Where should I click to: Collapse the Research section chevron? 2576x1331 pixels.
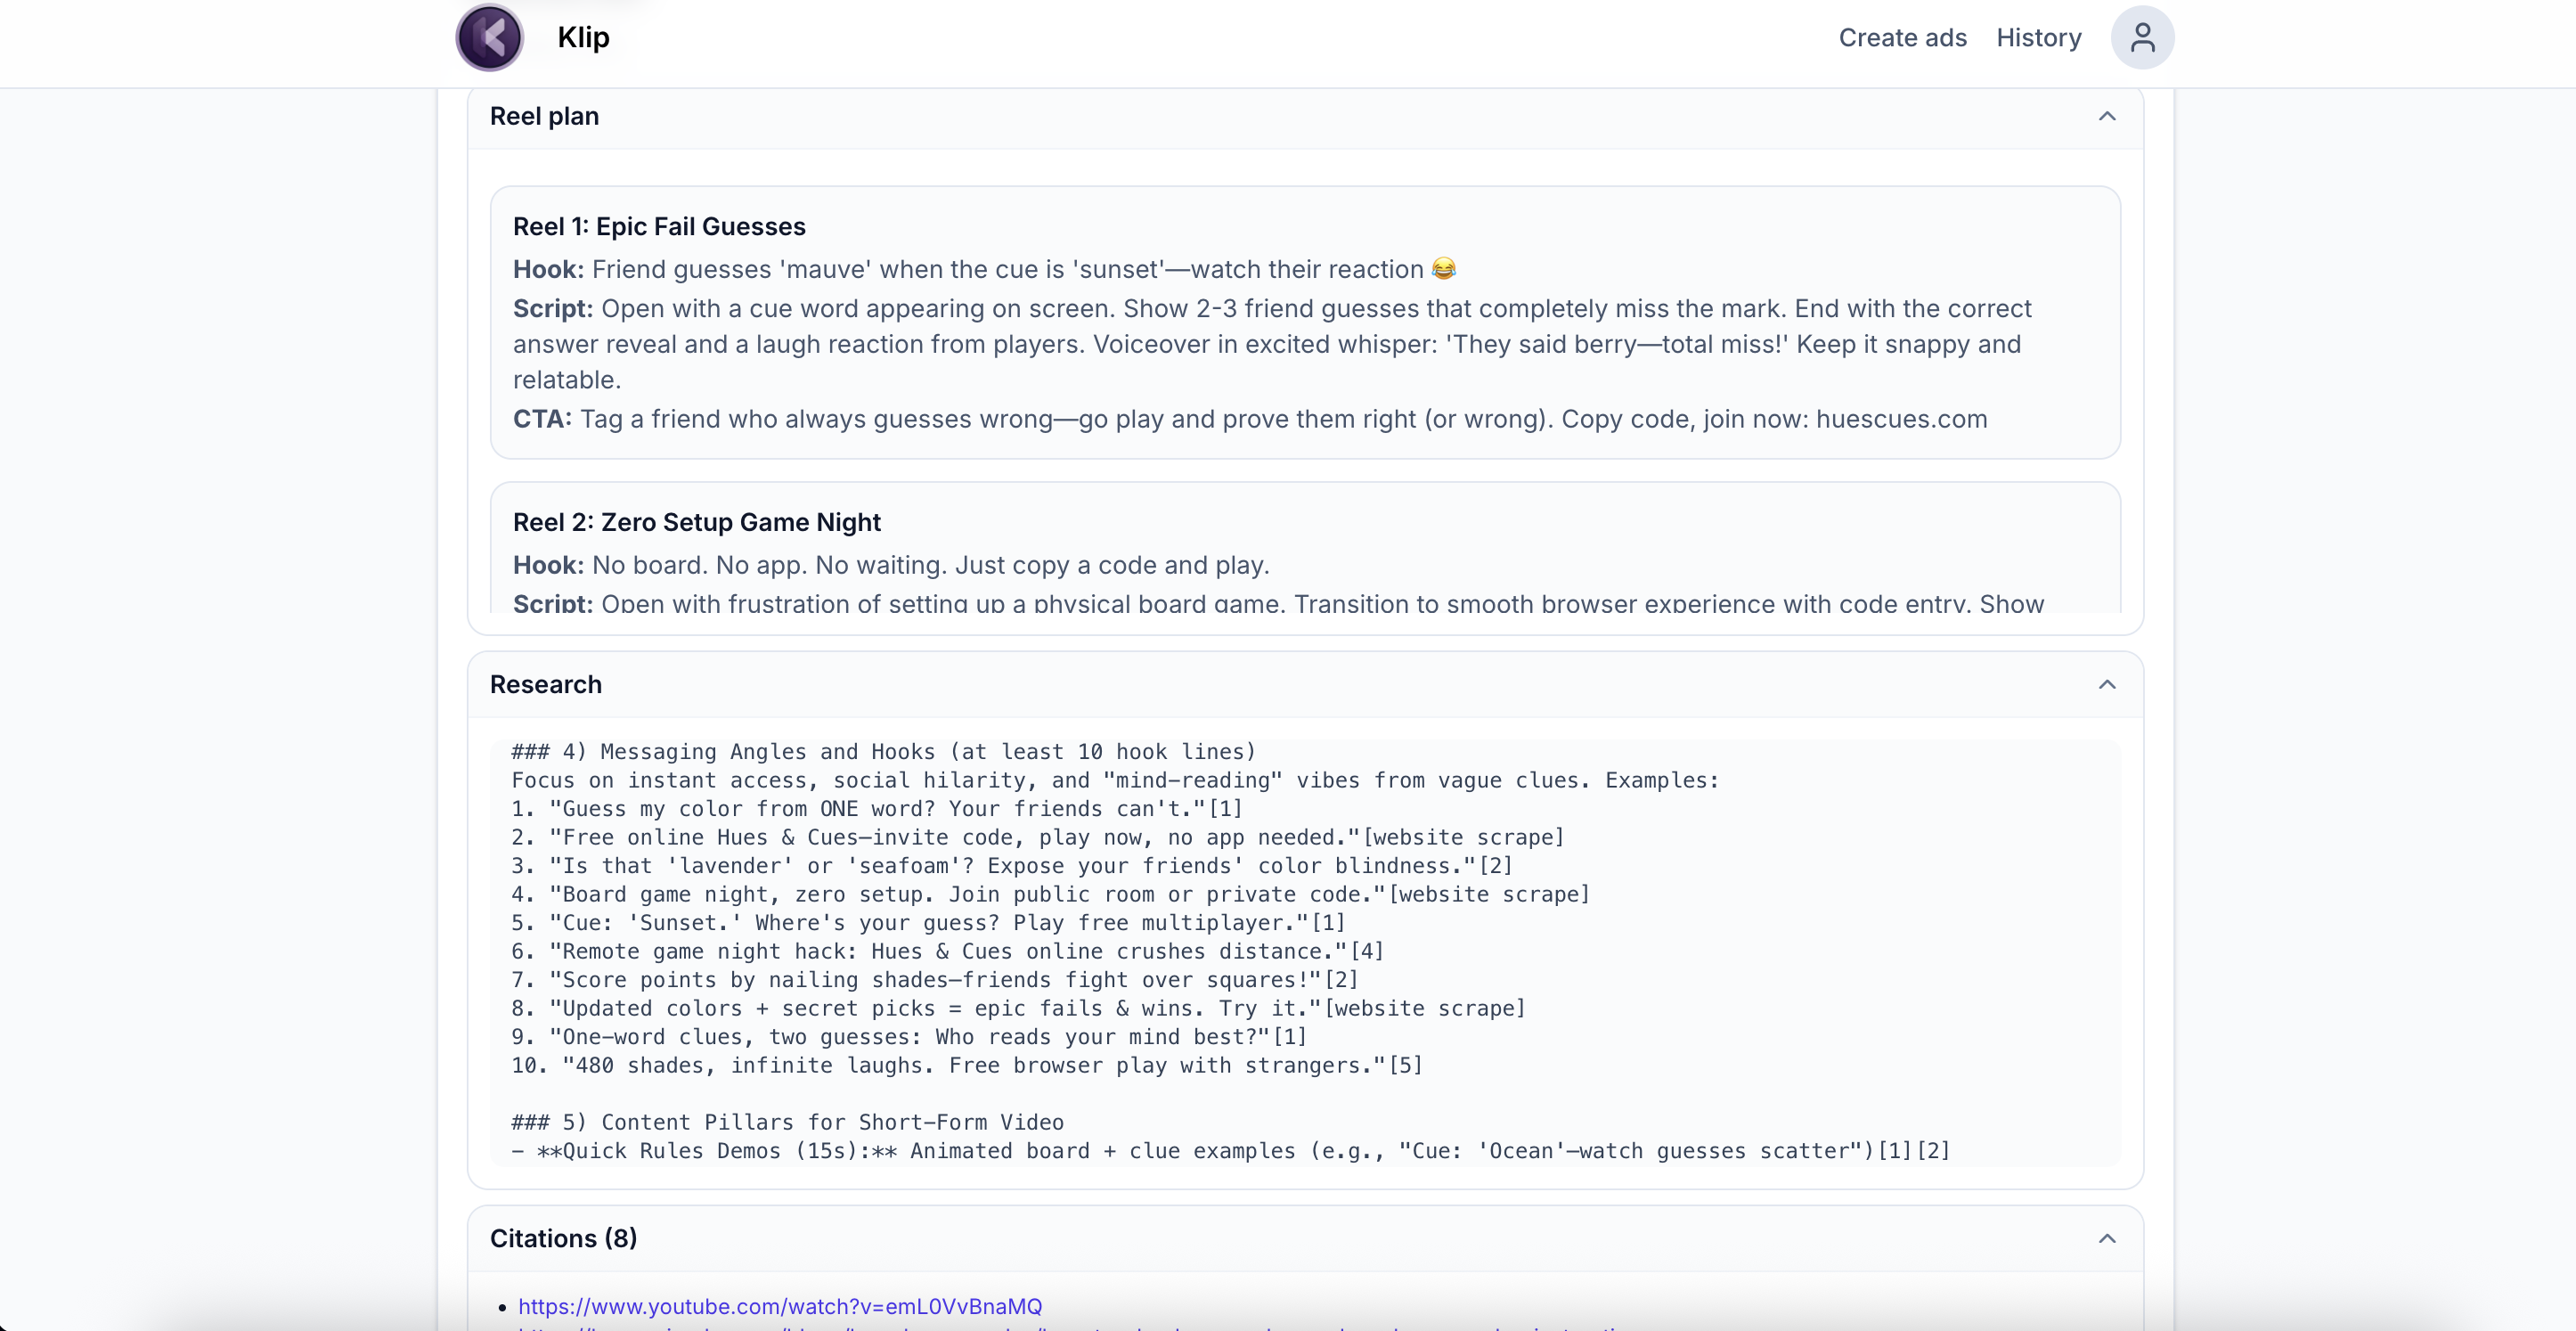(2106, 685)
